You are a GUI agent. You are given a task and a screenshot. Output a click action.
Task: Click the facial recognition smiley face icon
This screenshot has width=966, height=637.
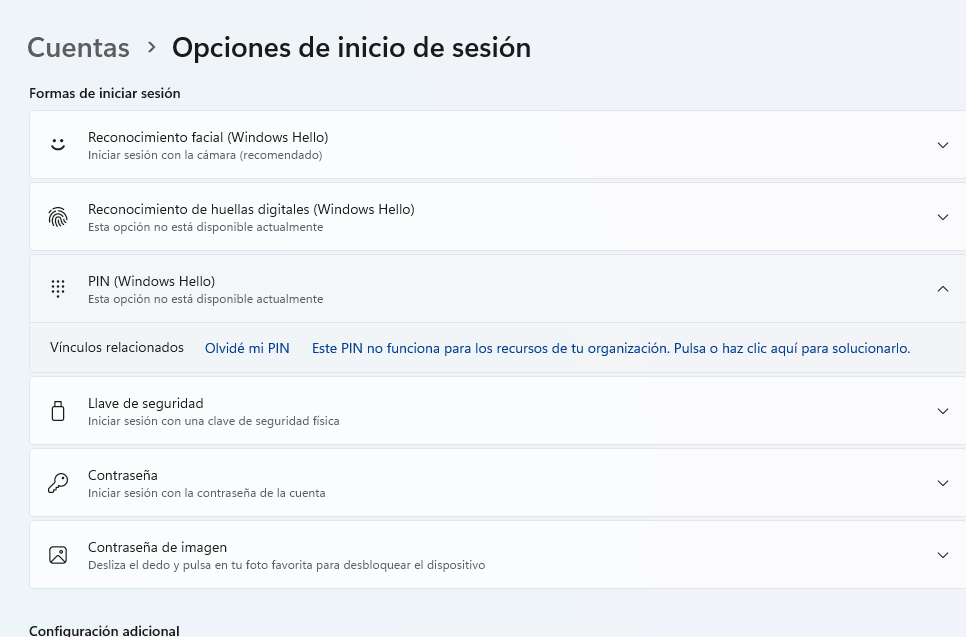point(58,145)
